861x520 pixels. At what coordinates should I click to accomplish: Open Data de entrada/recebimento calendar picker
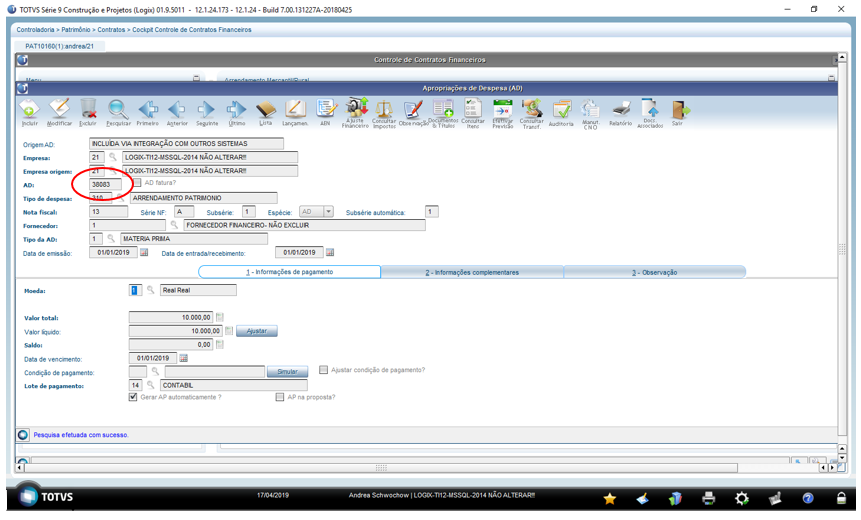[x=330, y=253]
